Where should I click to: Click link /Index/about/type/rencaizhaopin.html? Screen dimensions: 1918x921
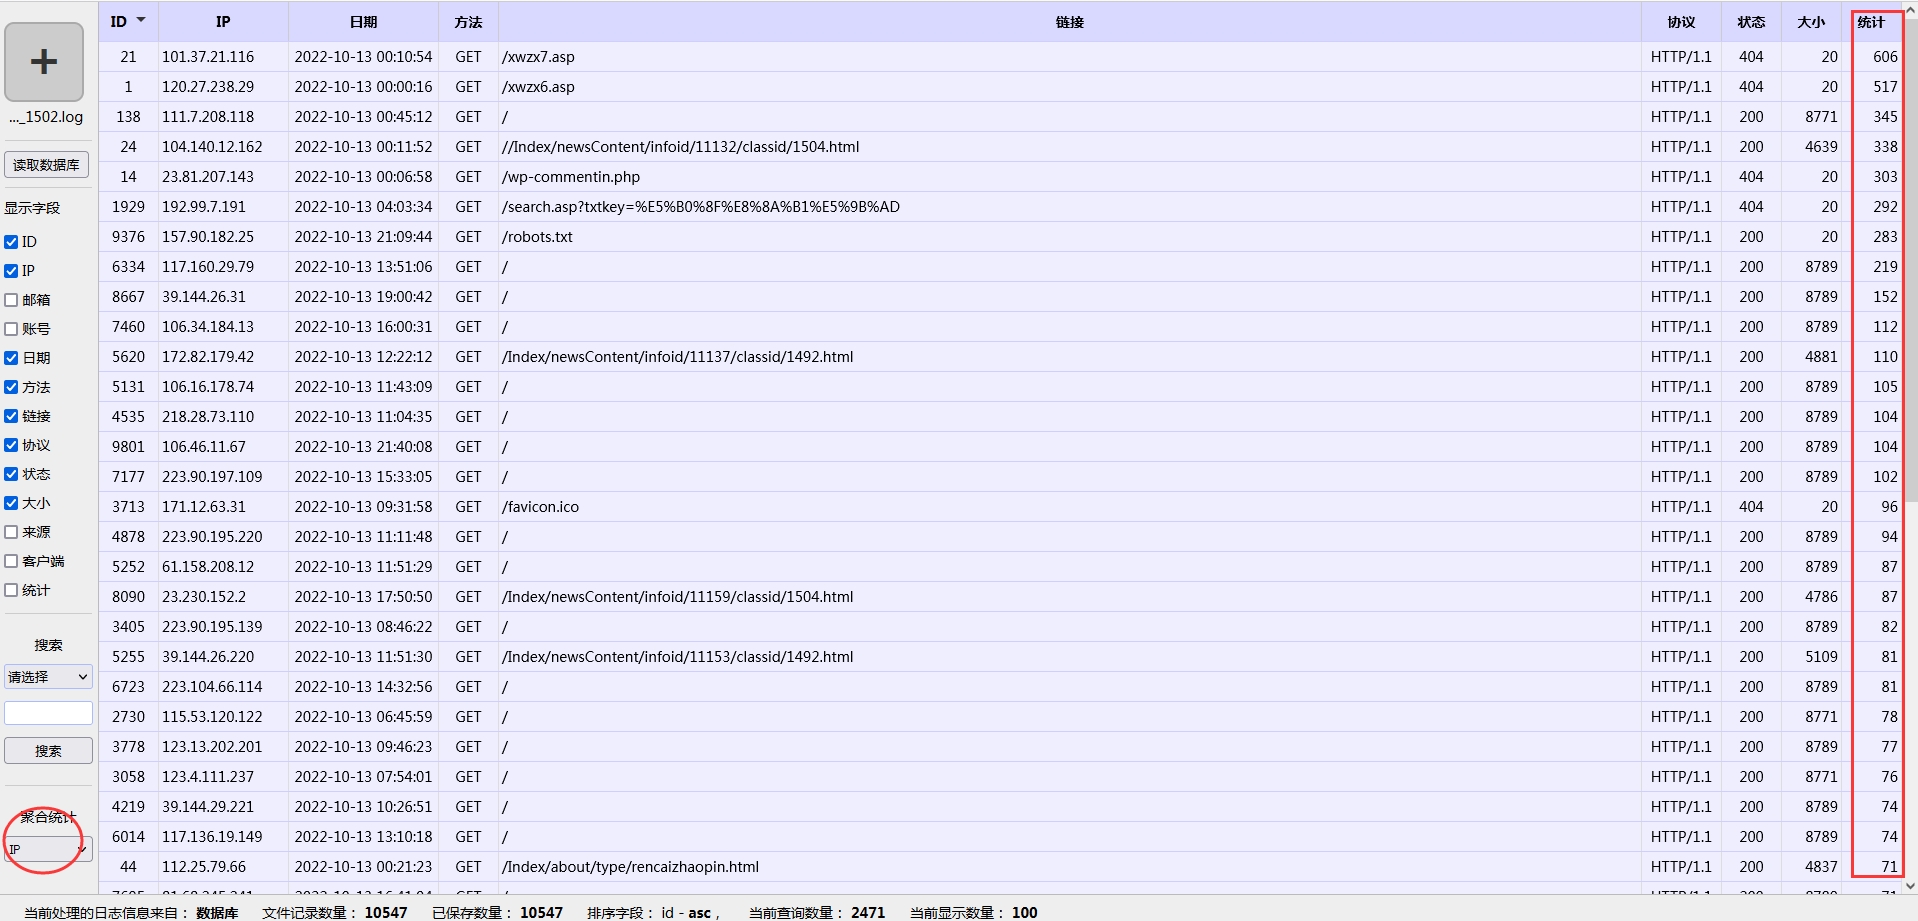(630, 867)
